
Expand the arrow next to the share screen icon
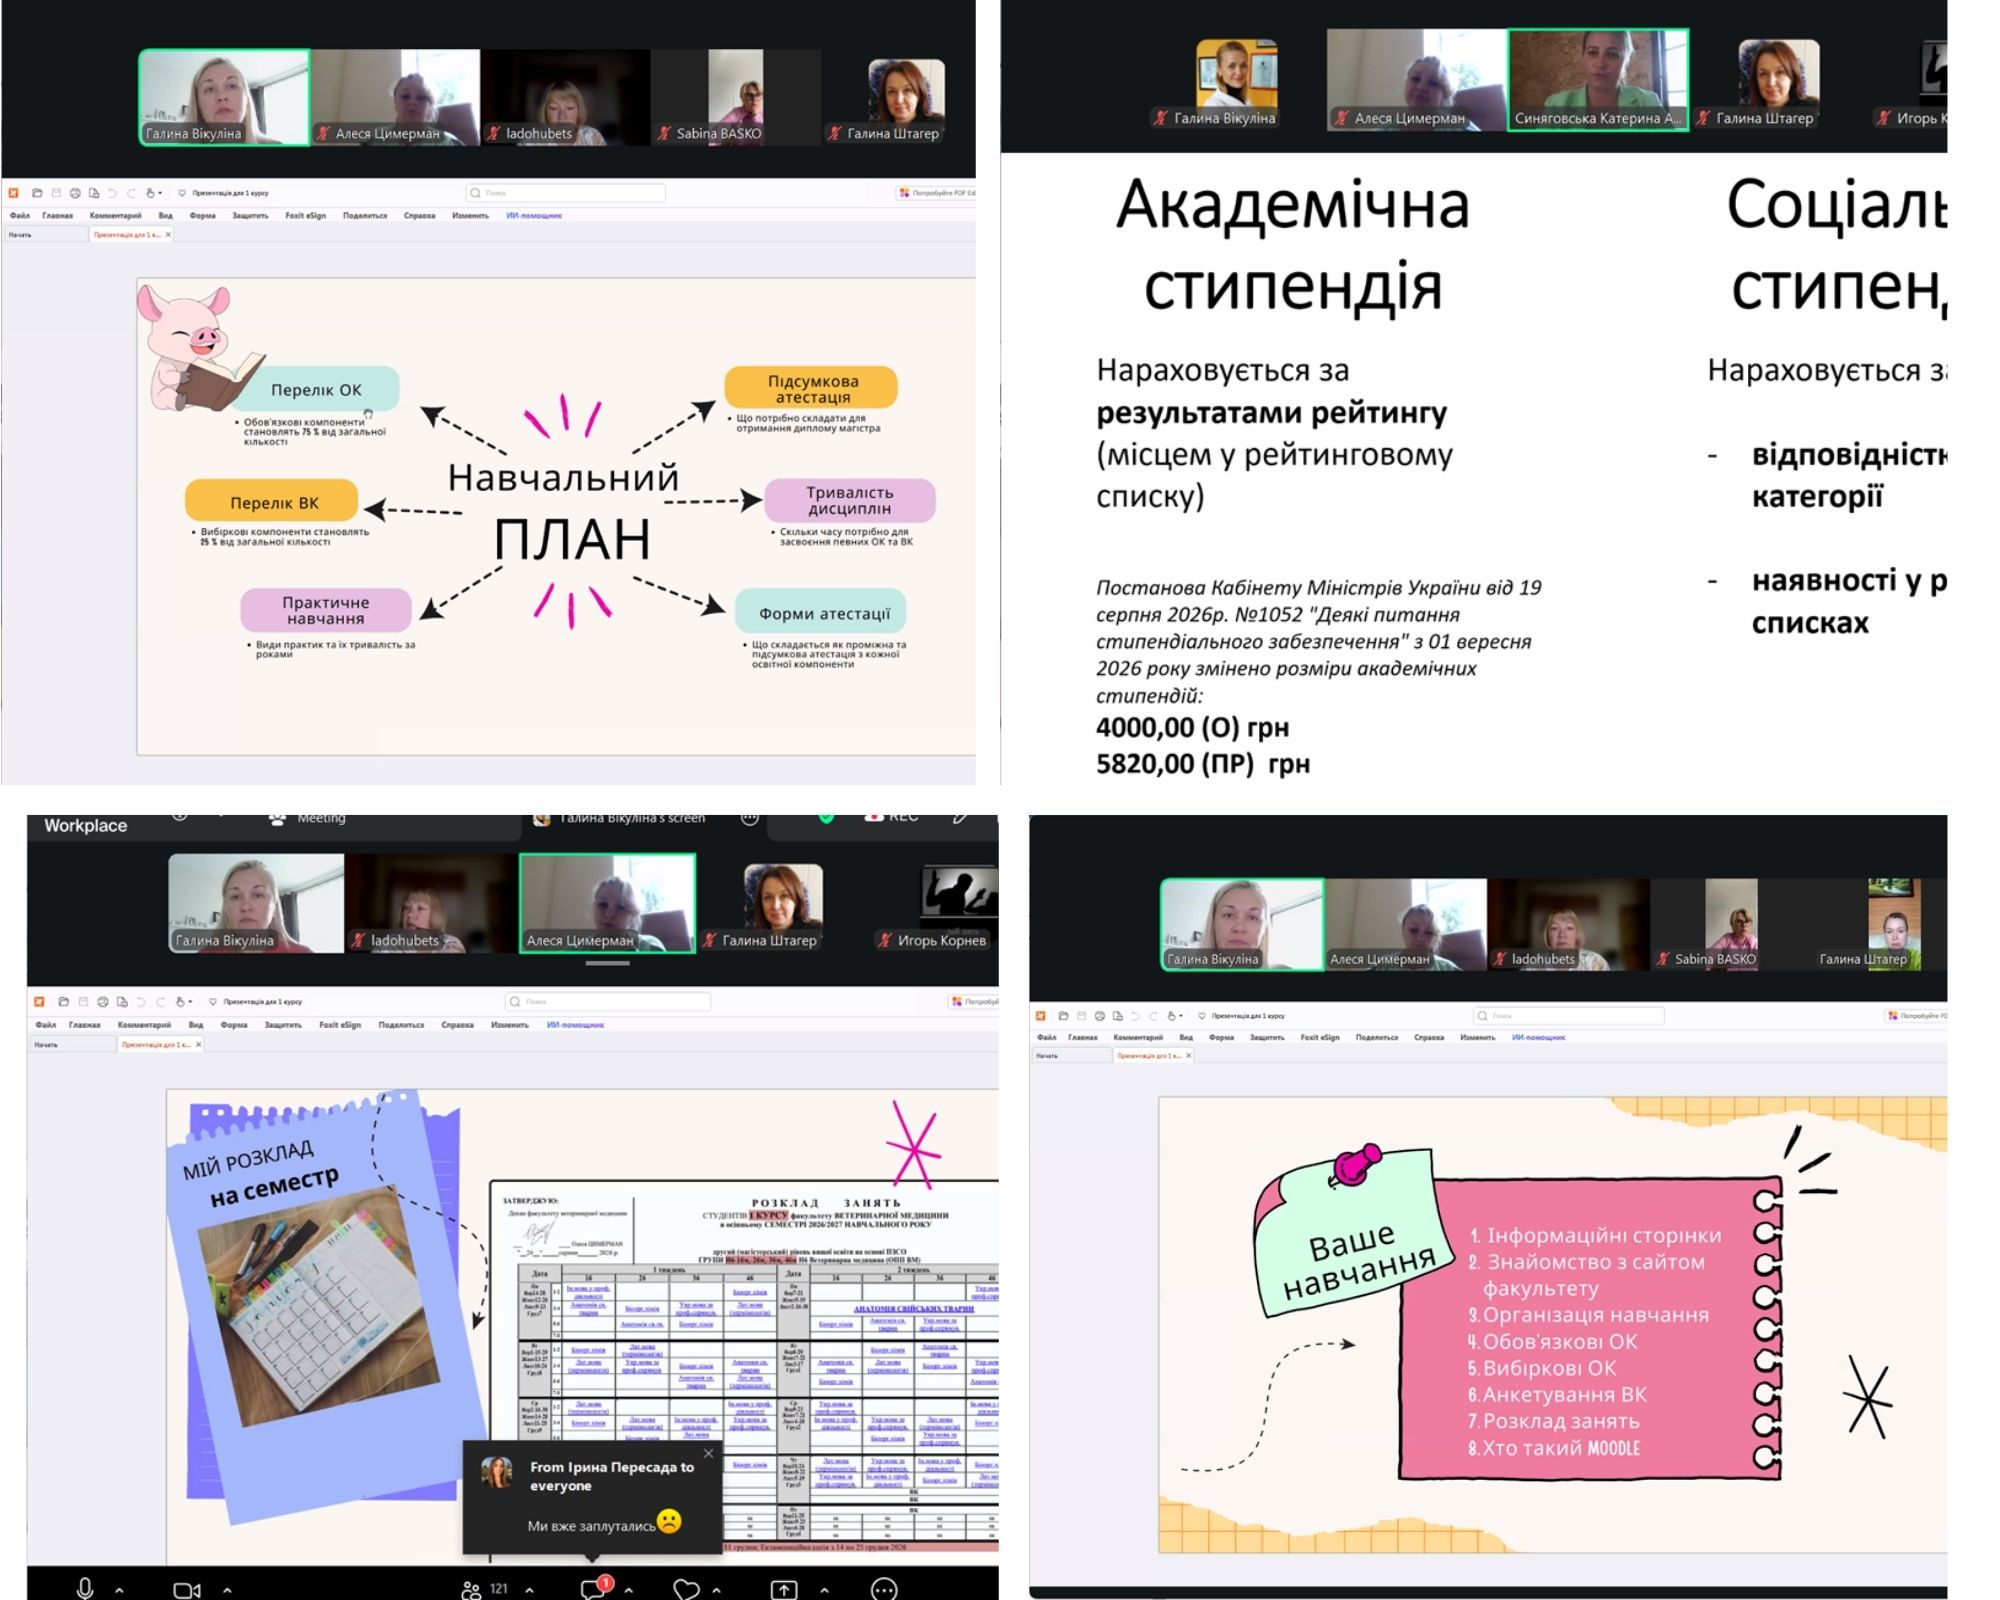coord(824,1589)
